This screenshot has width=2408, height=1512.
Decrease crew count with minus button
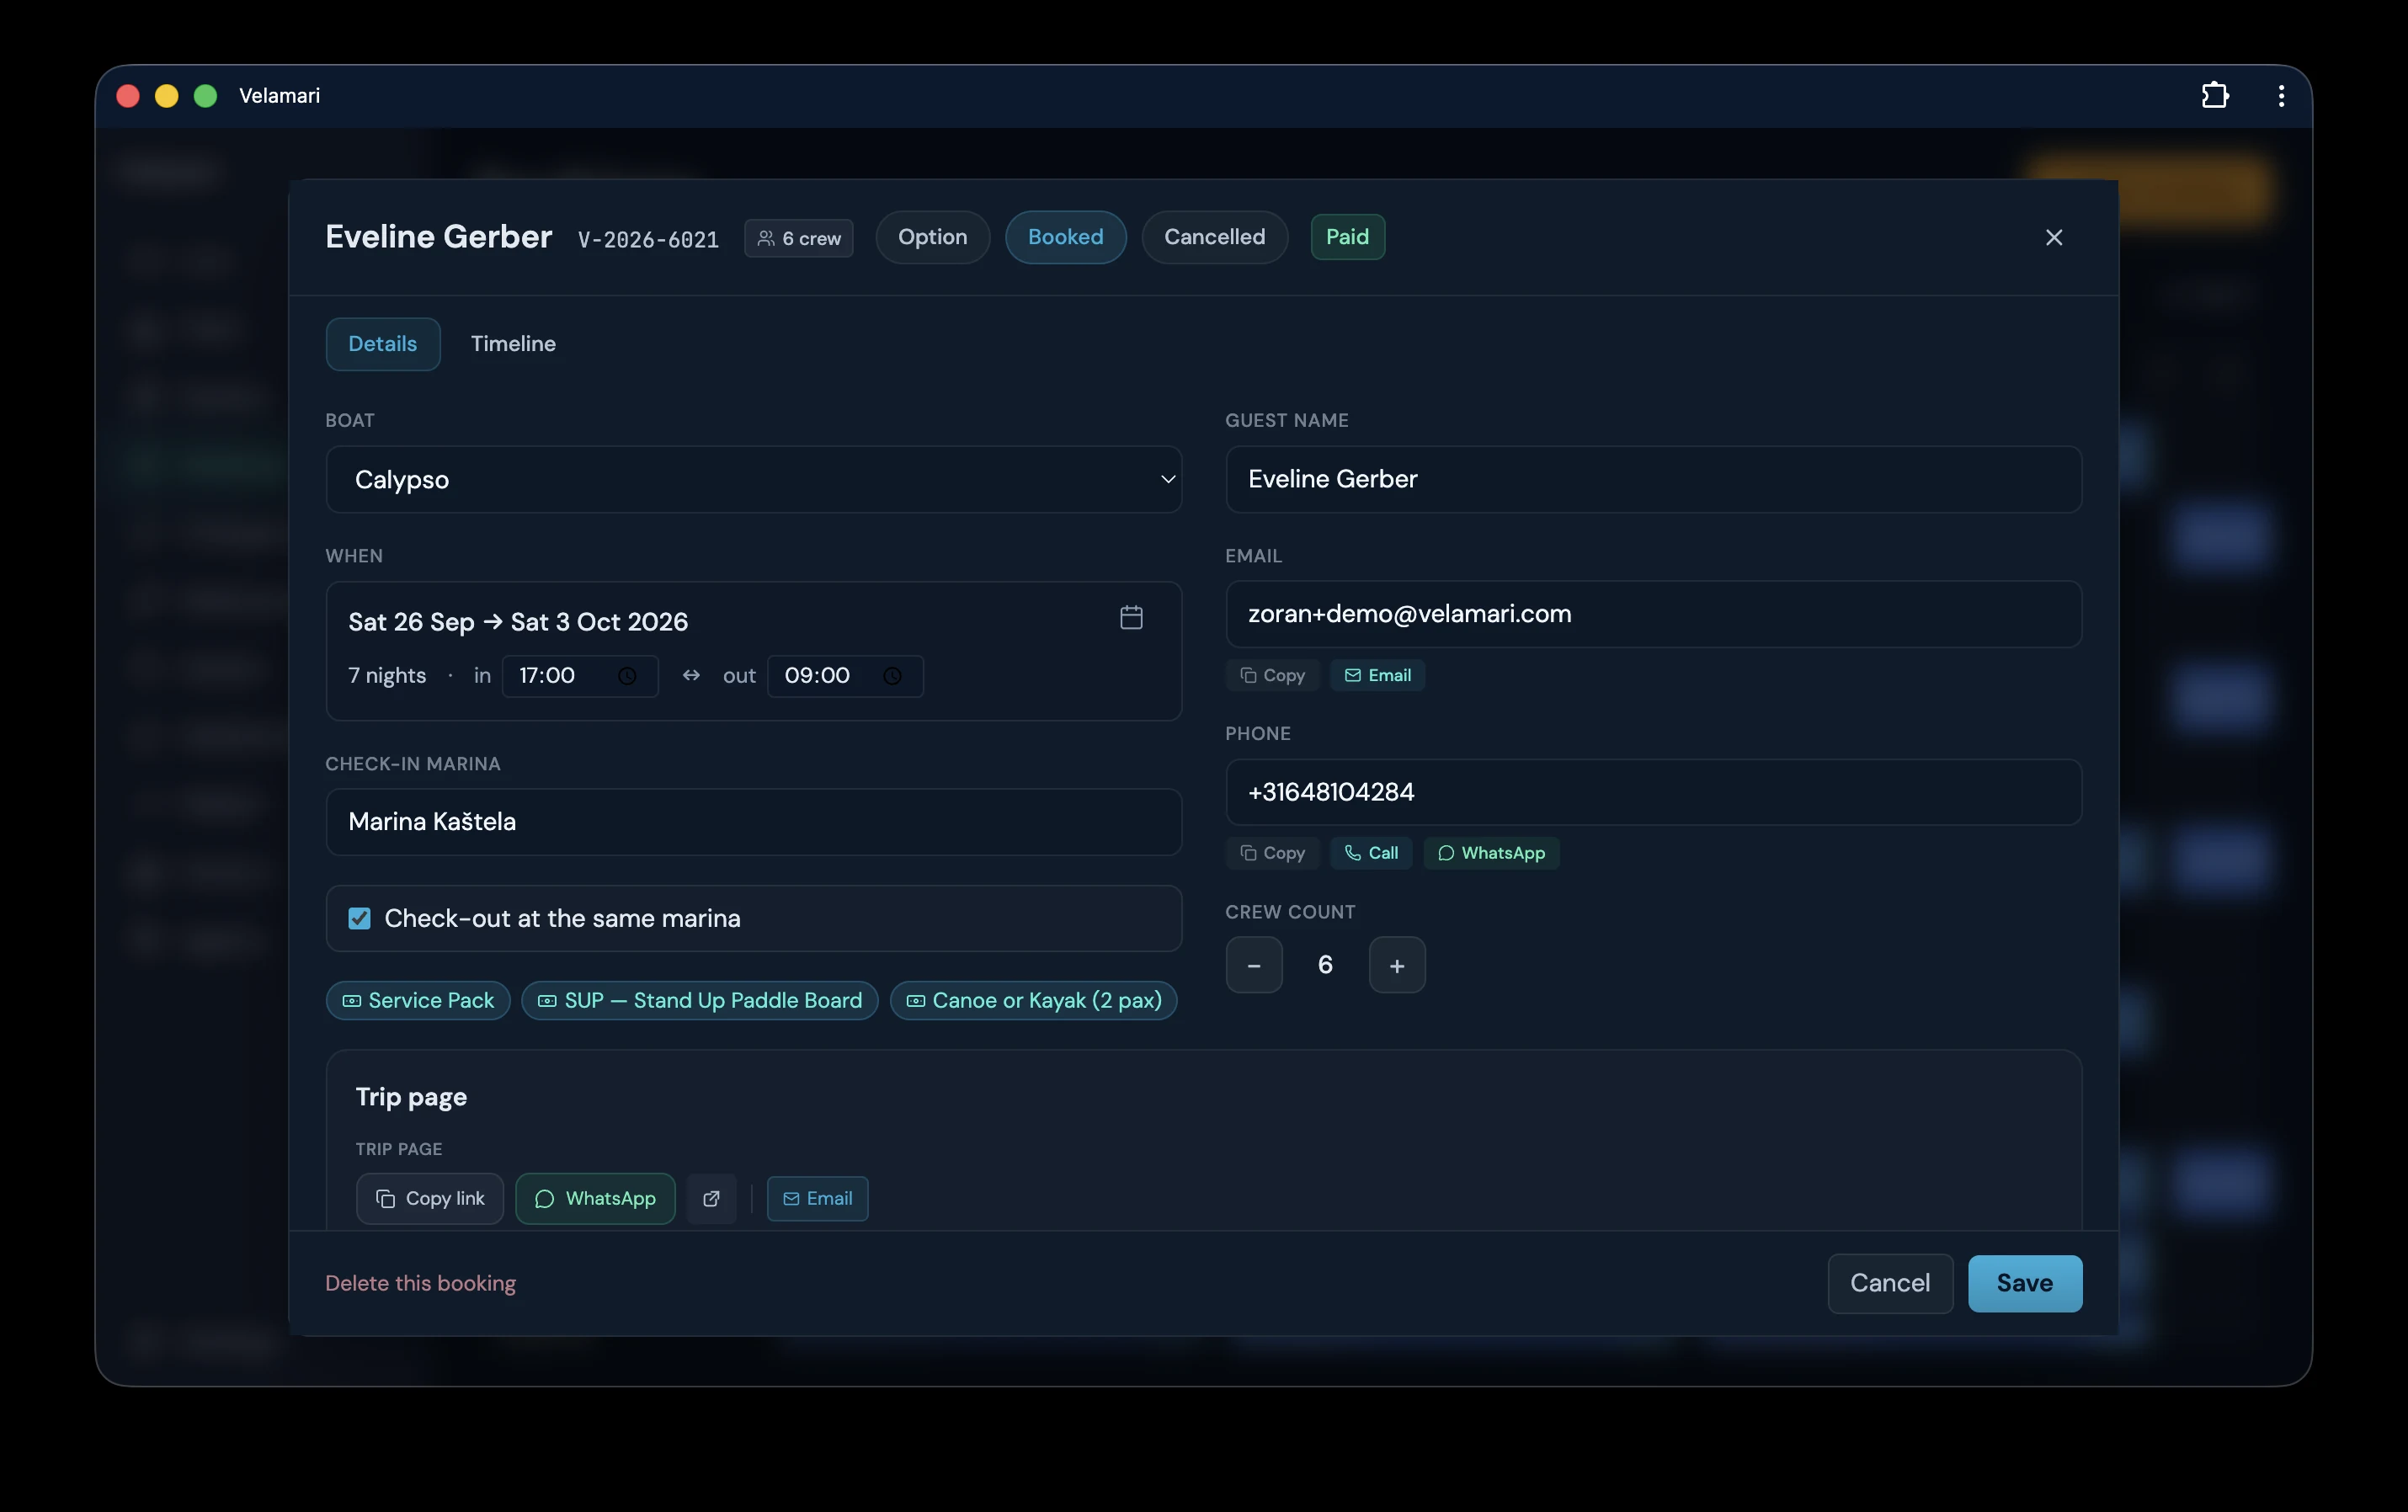point(1254,965)
